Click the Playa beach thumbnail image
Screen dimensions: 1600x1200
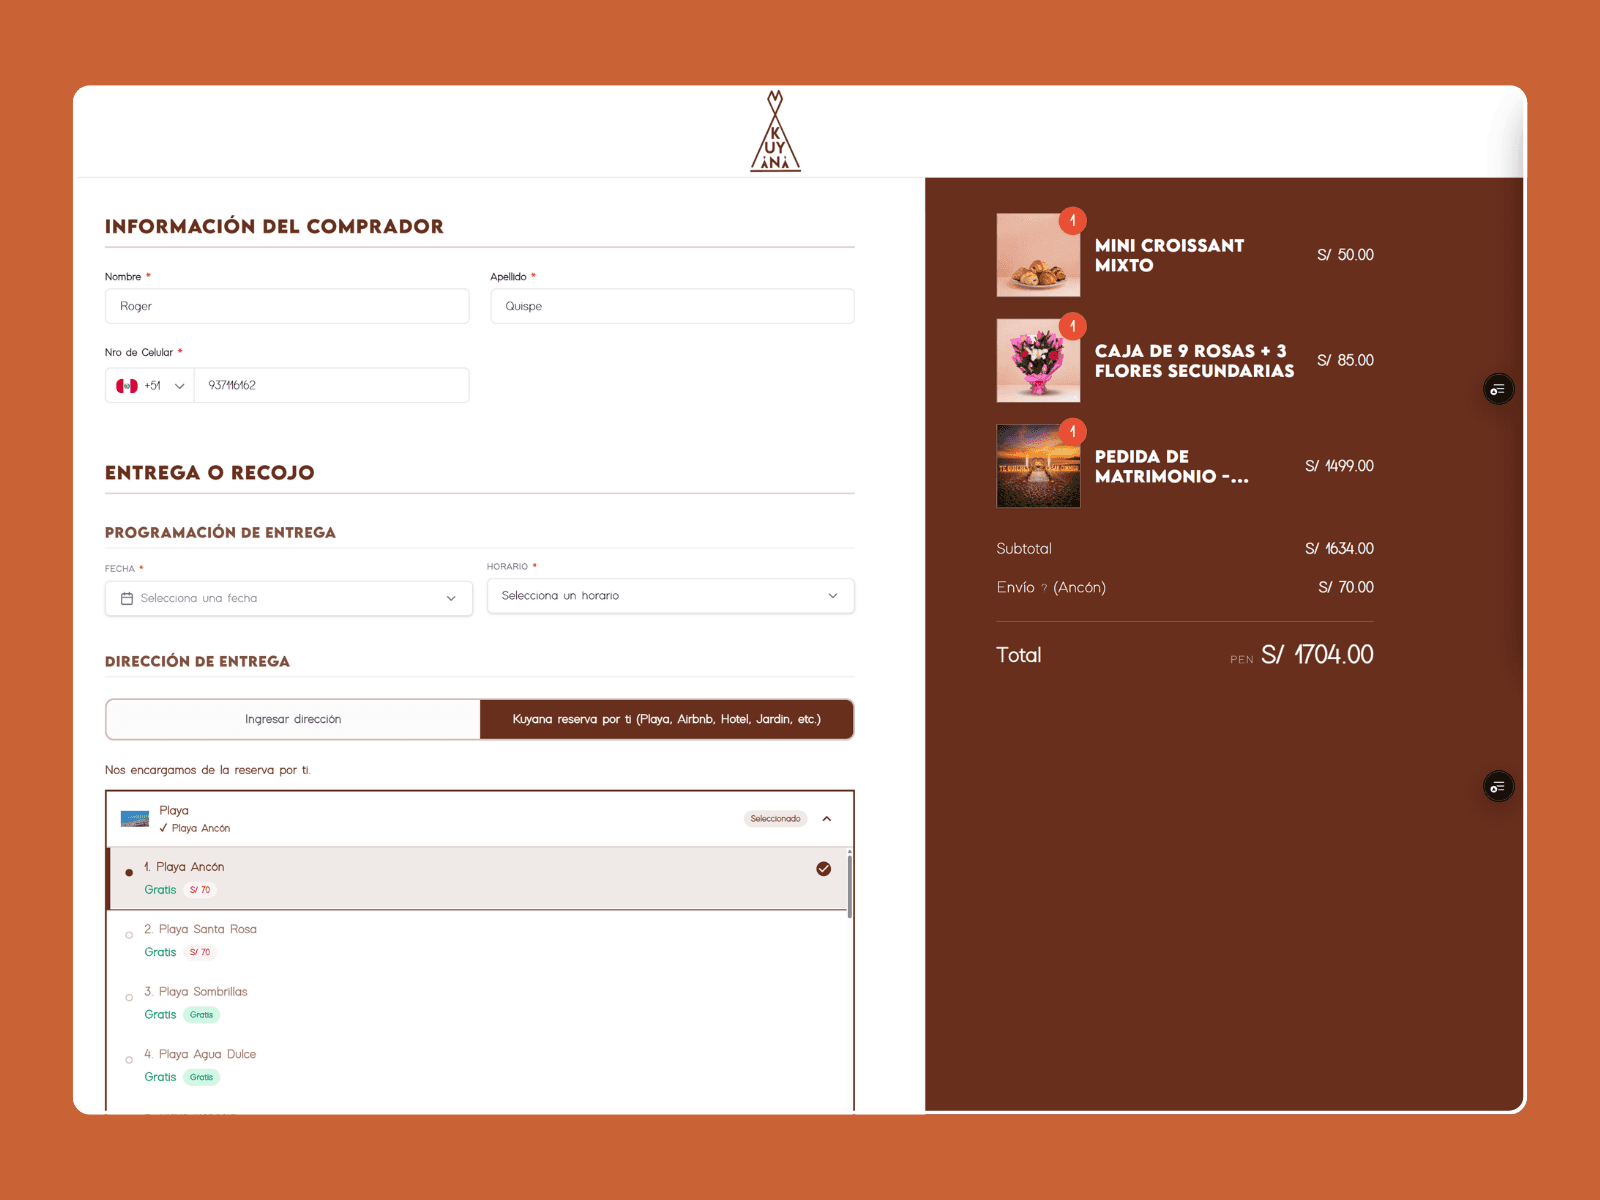(135, 819)
